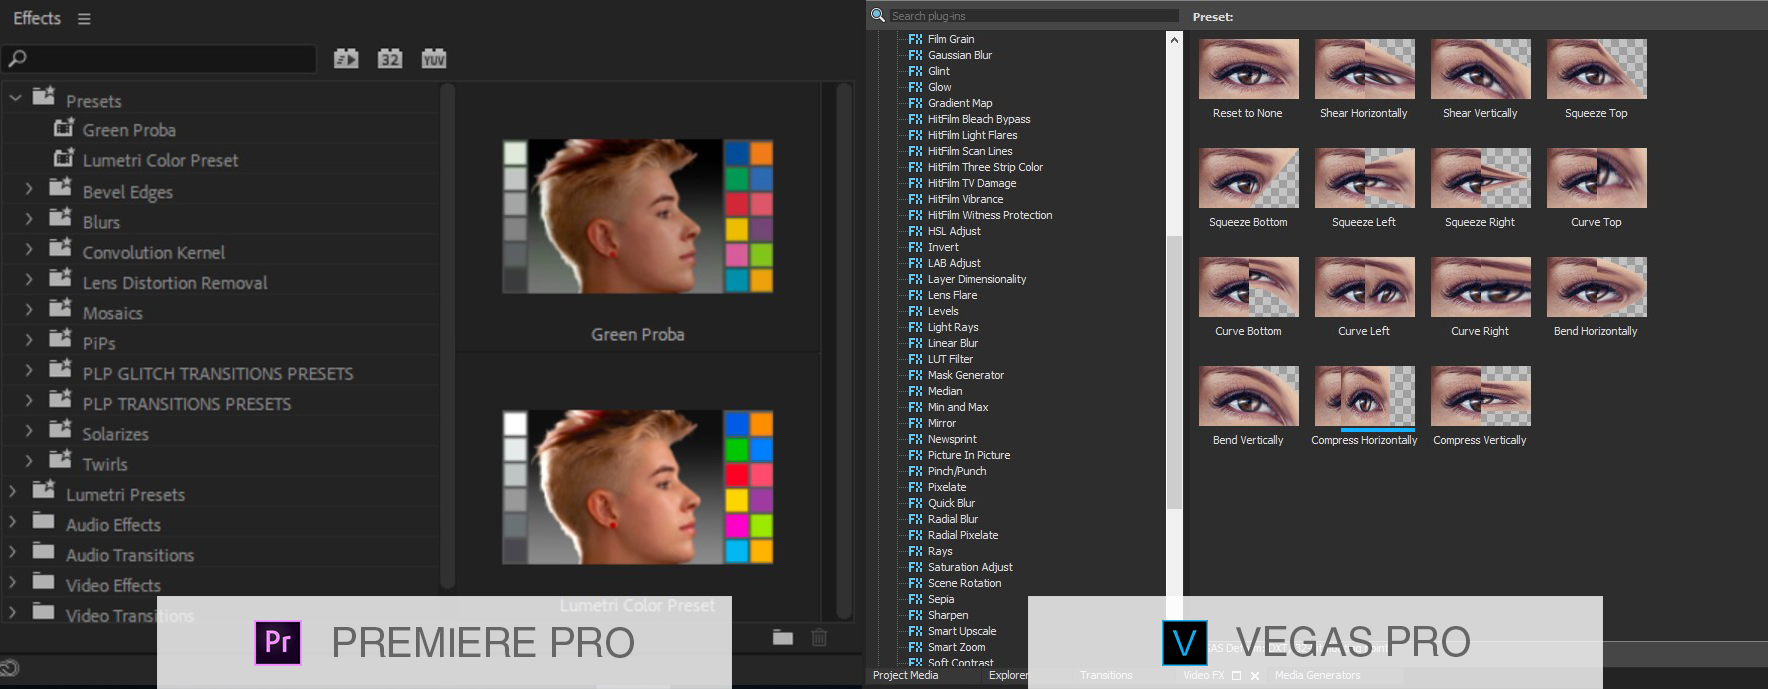Select the Solarizes folder row
The width and height of the screenshot is (1768, 689).
pyautogui.click(x=115, y=434)
